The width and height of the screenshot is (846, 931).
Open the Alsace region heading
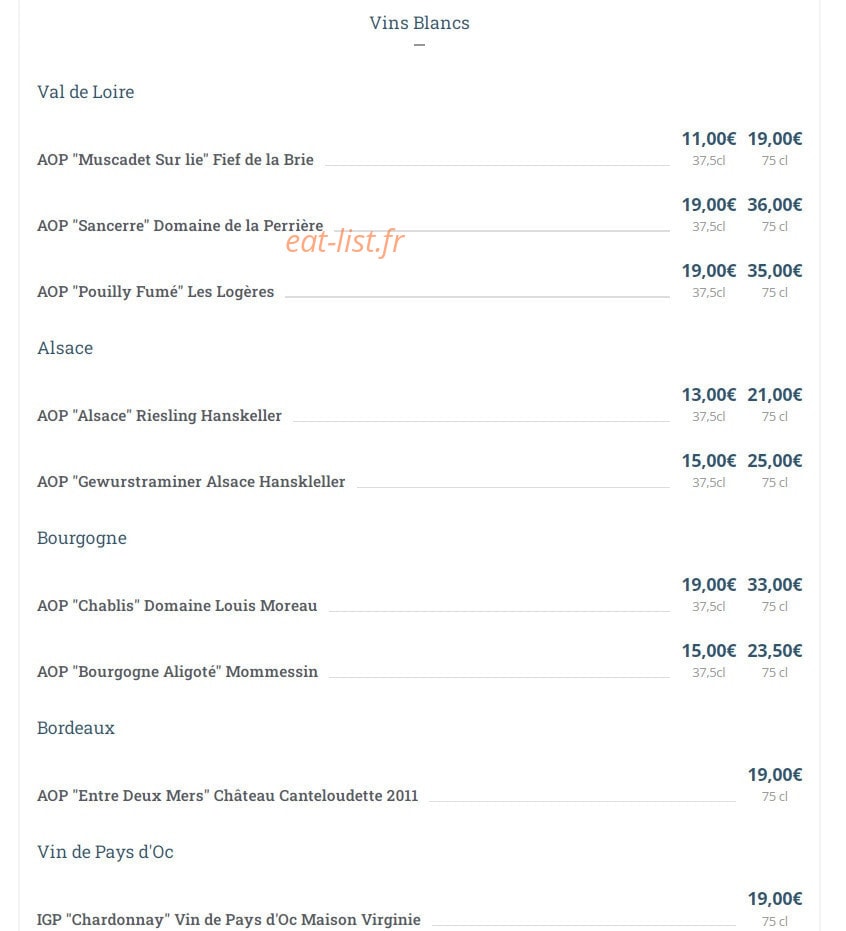(65, 348)
